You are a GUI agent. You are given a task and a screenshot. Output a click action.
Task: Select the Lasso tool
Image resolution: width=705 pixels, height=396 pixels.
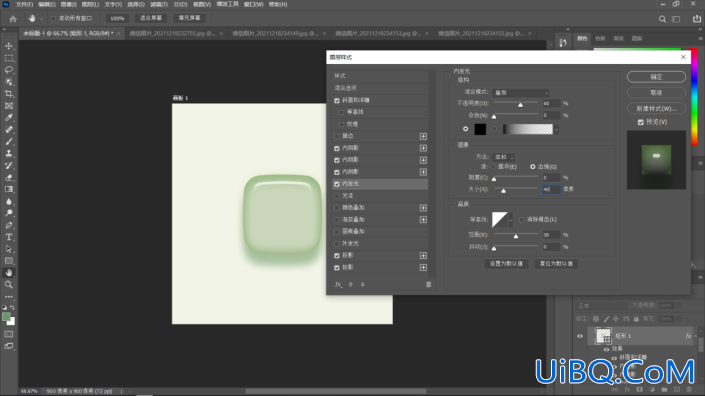(x=9, y=70)
